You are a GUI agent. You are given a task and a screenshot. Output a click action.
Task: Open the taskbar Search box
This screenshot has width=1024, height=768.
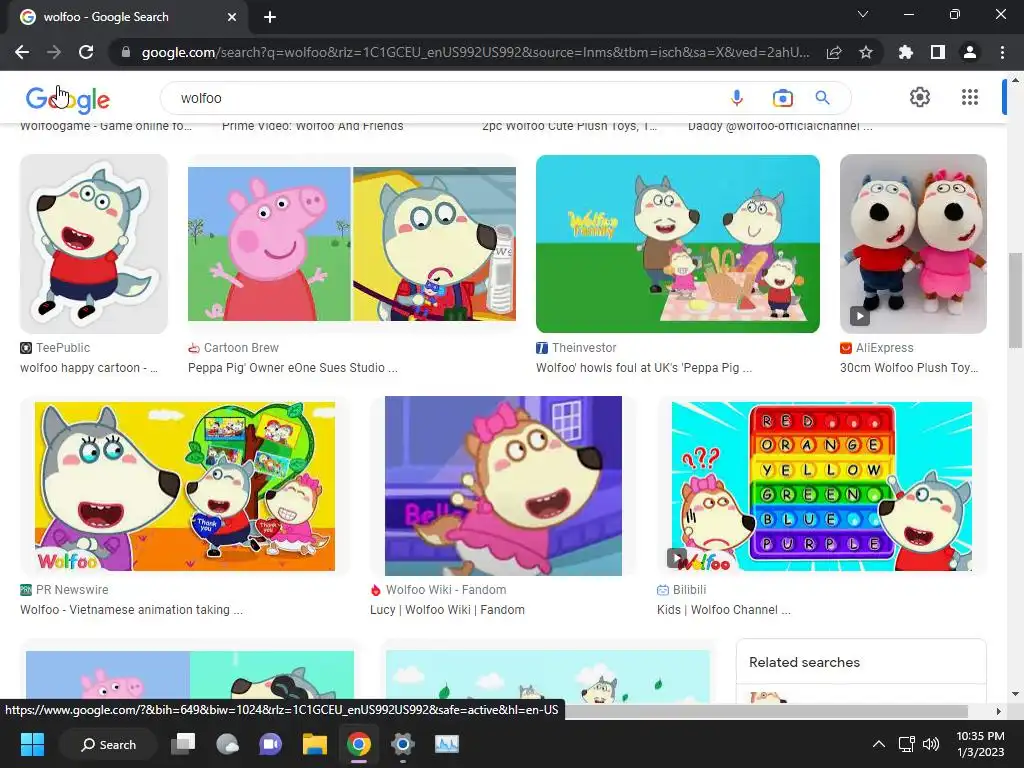coord(108,744)
